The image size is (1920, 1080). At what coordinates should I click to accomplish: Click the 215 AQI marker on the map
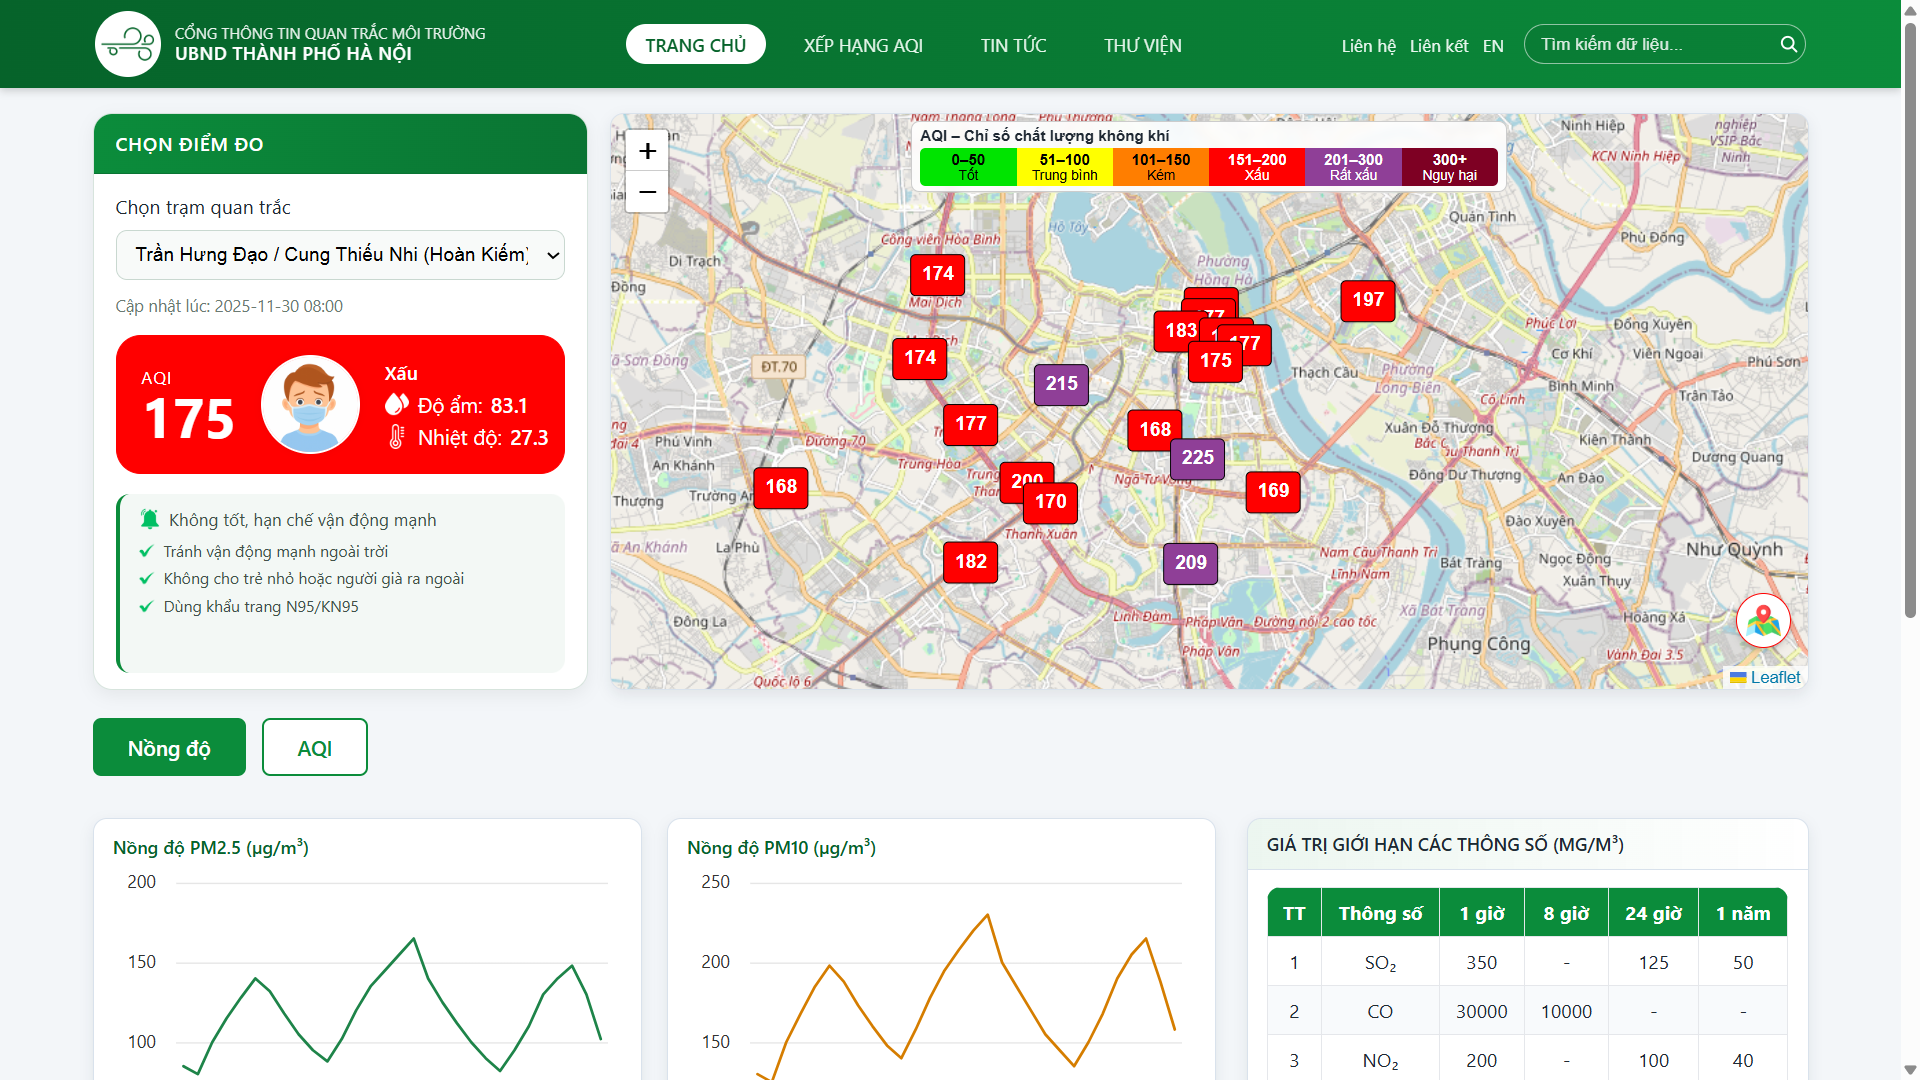(1061, 385)
